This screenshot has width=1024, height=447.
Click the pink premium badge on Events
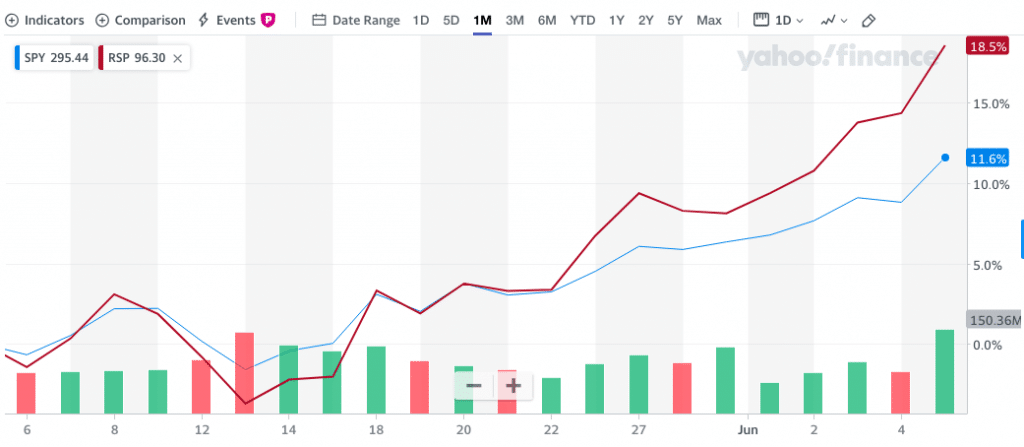(x=267, y=20)
